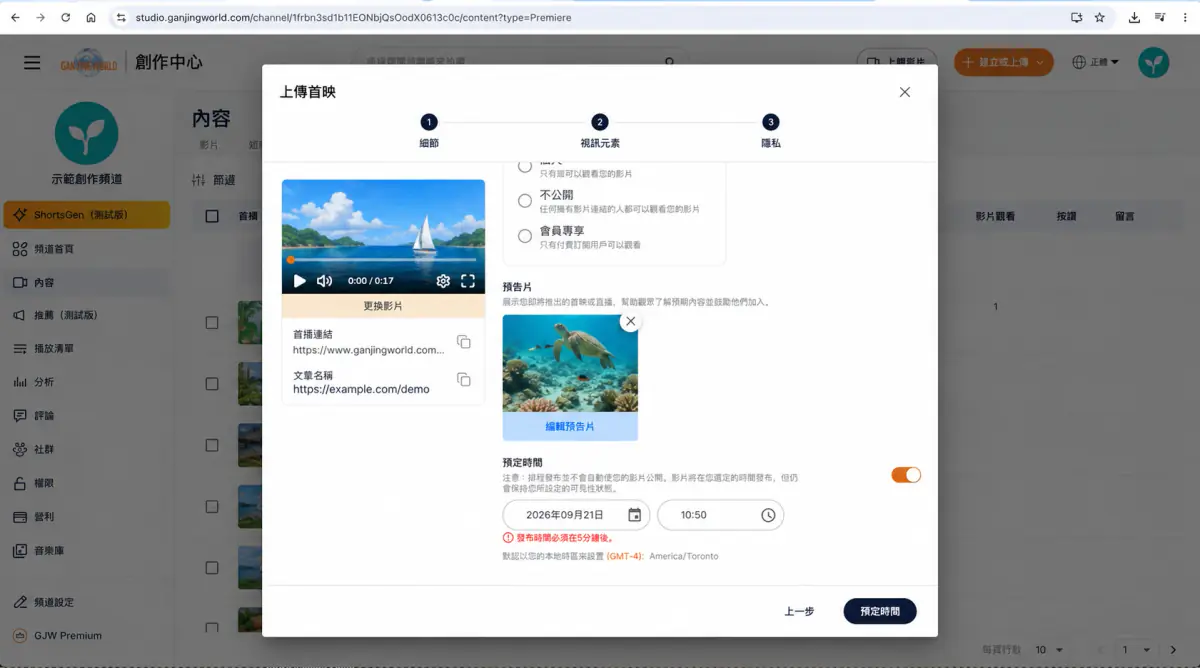Open the green leaf profile avatar
This screenshot has height=668, width=1200.
click(1153, 62)
